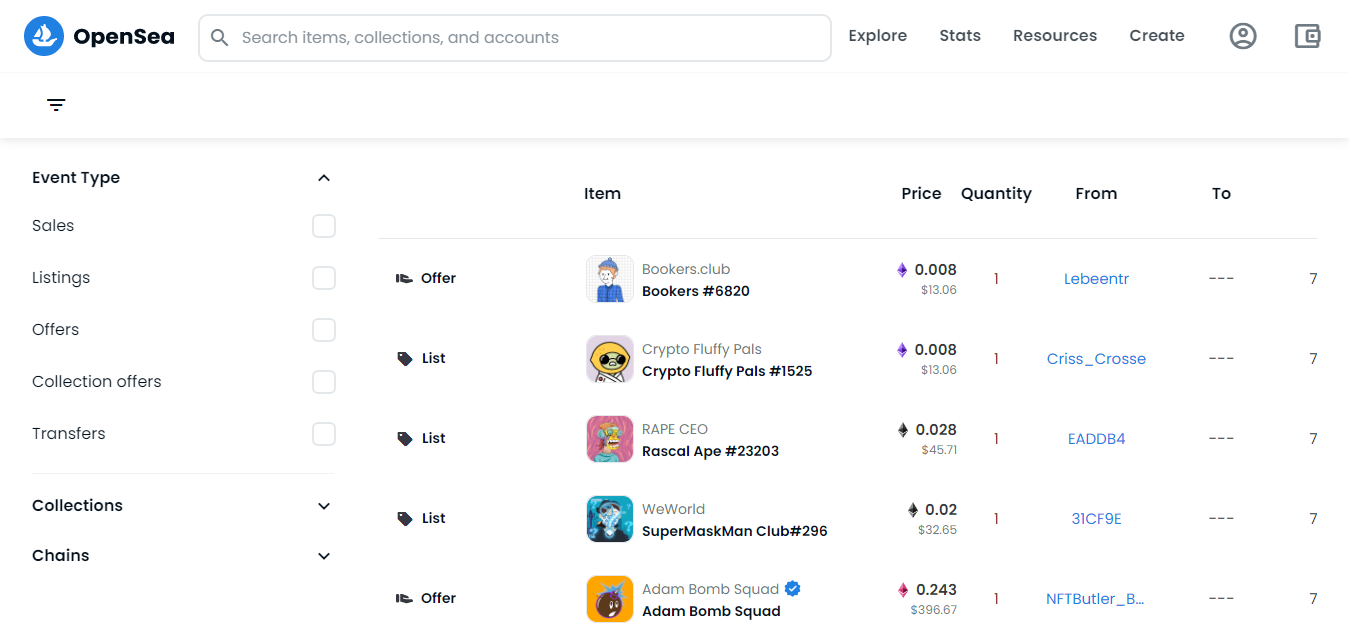Image resolution: width=1349 pixels, height=625 pixels.
Task: Open the Explore menu
Action: point(878,36)
